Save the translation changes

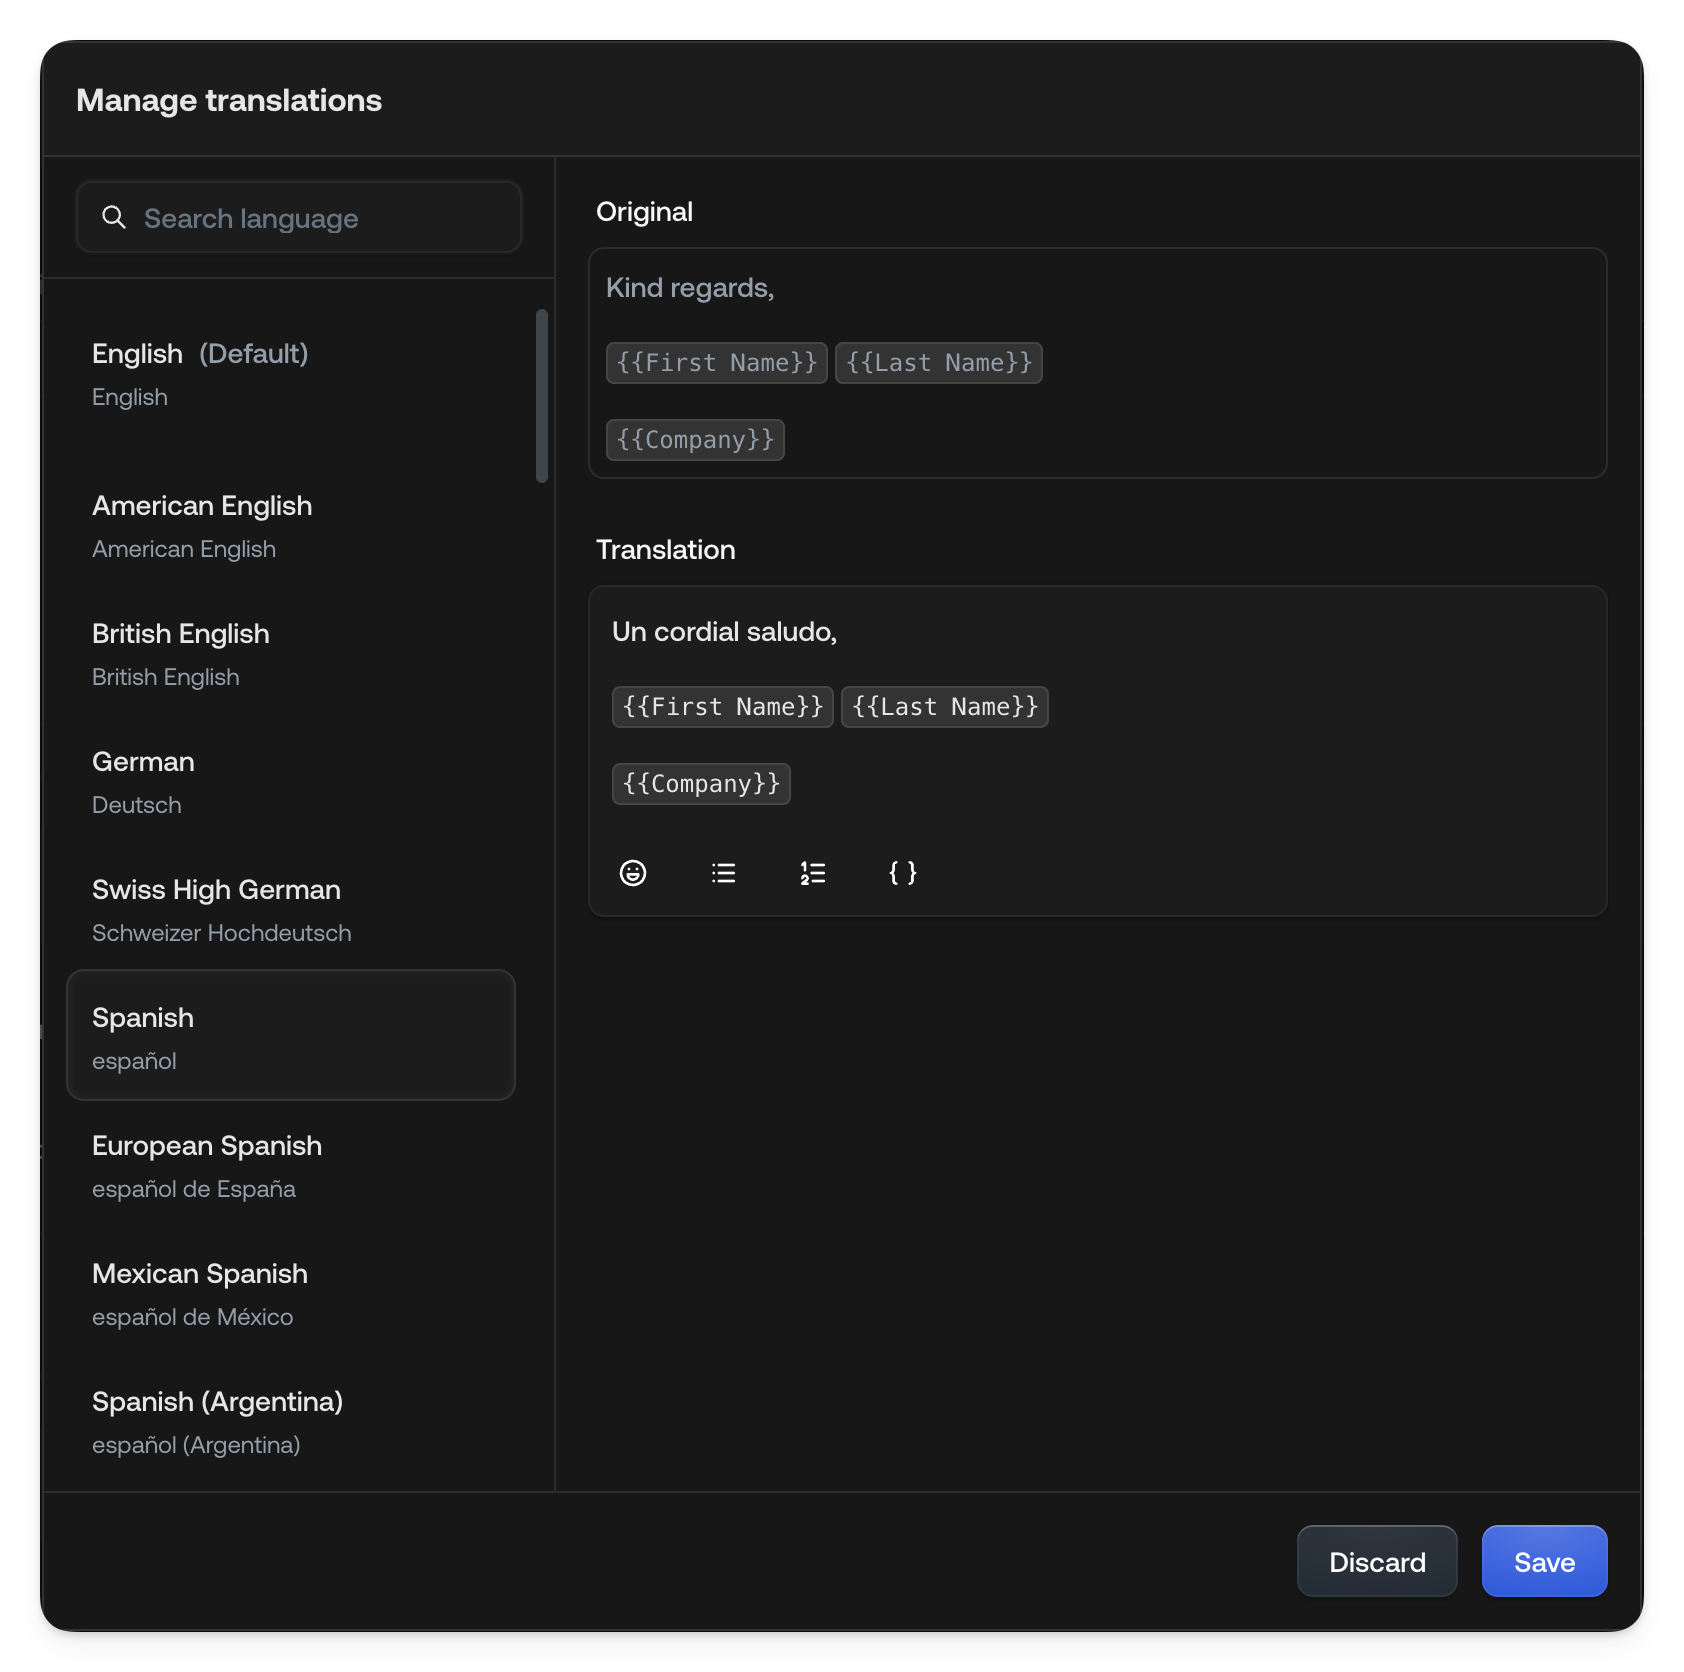pos(1543,1561)
